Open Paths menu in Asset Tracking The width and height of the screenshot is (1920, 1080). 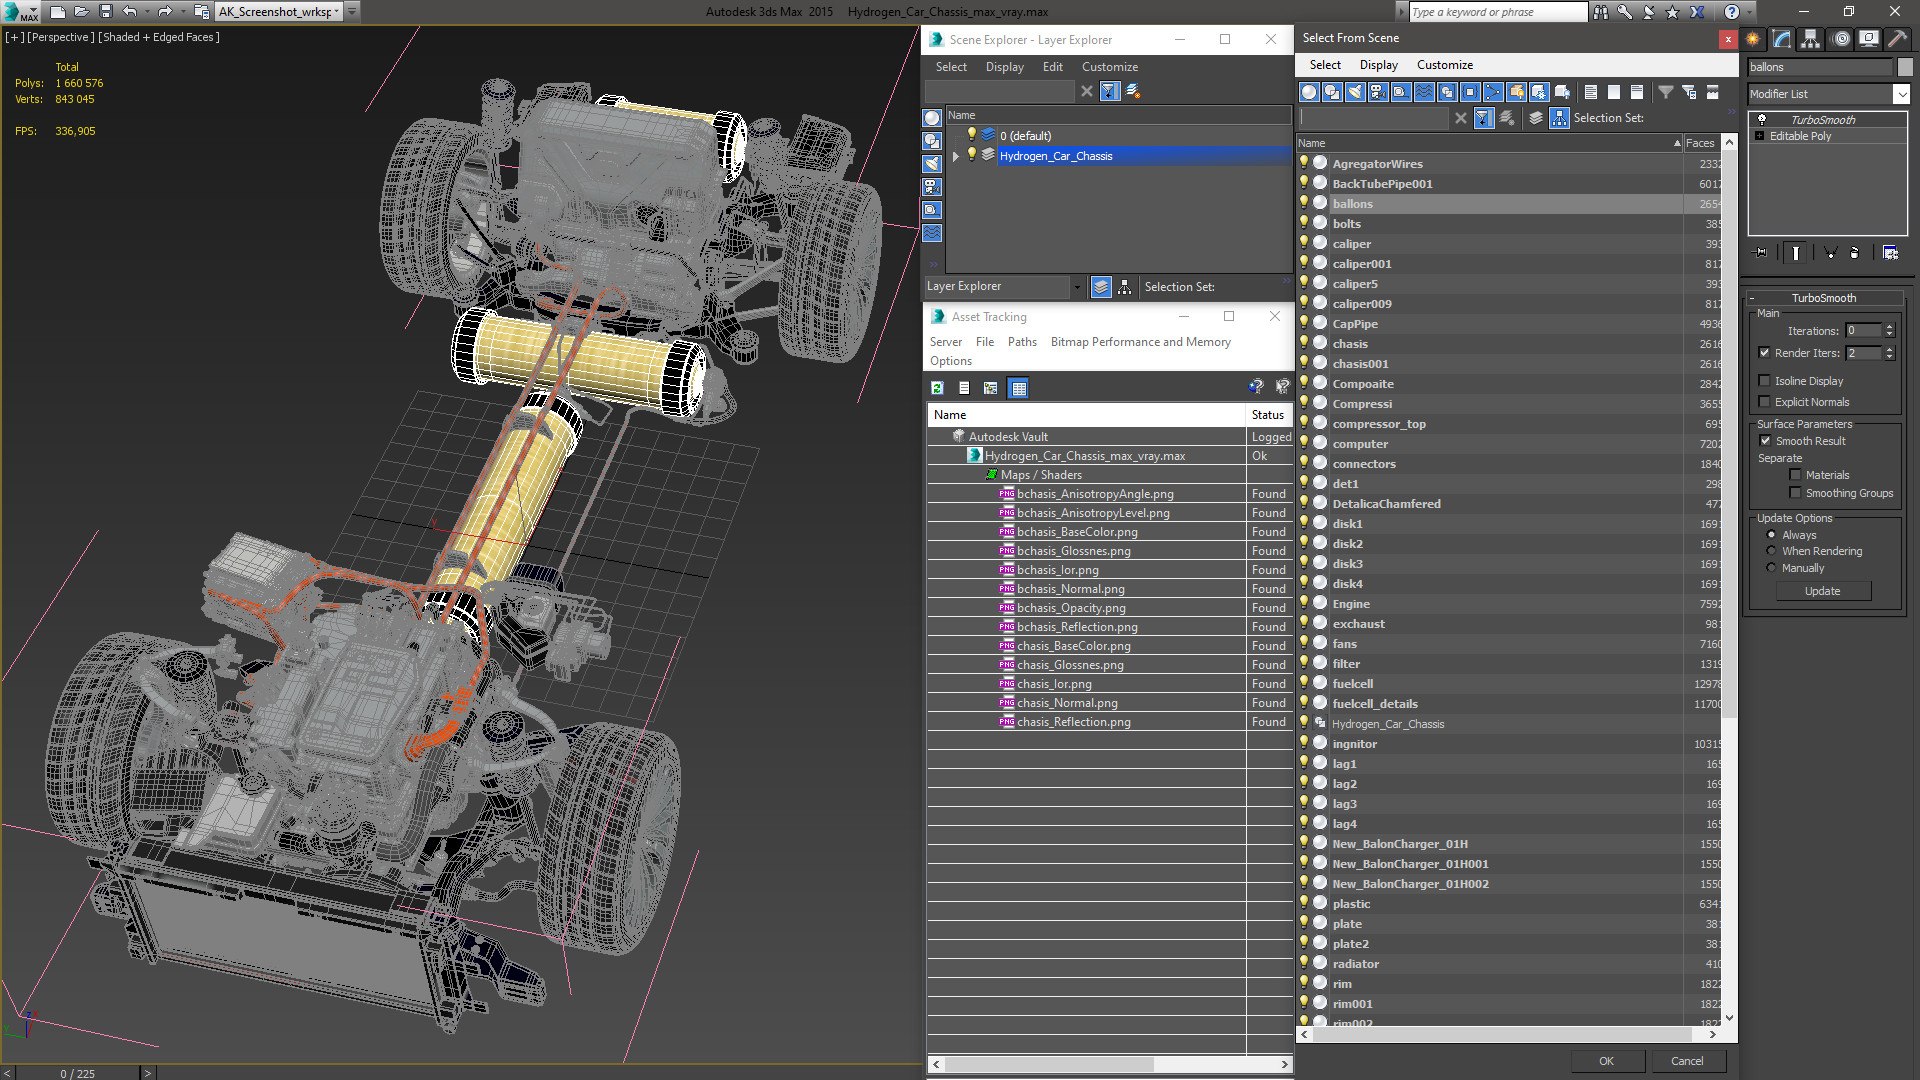1022,342
